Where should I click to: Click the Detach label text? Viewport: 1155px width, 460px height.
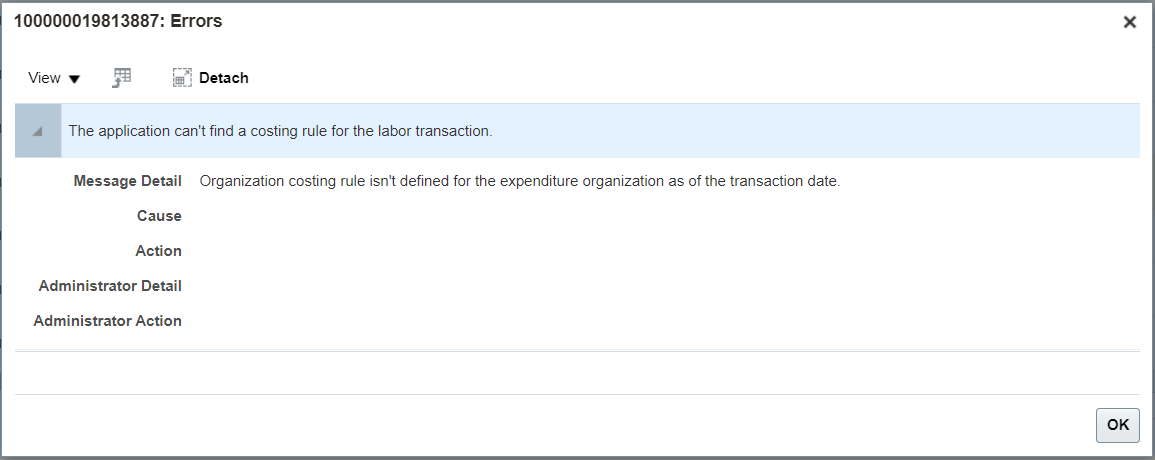(x=224, y=78)
